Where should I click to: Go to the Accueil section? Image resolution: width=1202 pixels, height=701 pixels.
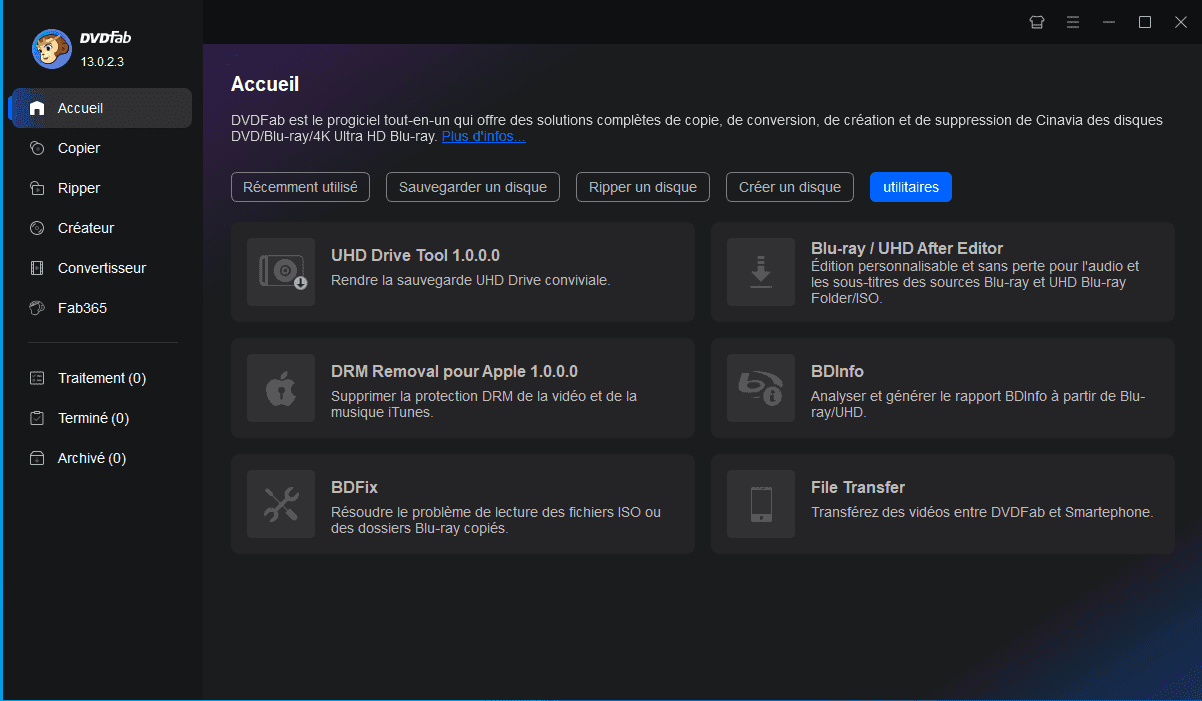click(x=100, y=108)
